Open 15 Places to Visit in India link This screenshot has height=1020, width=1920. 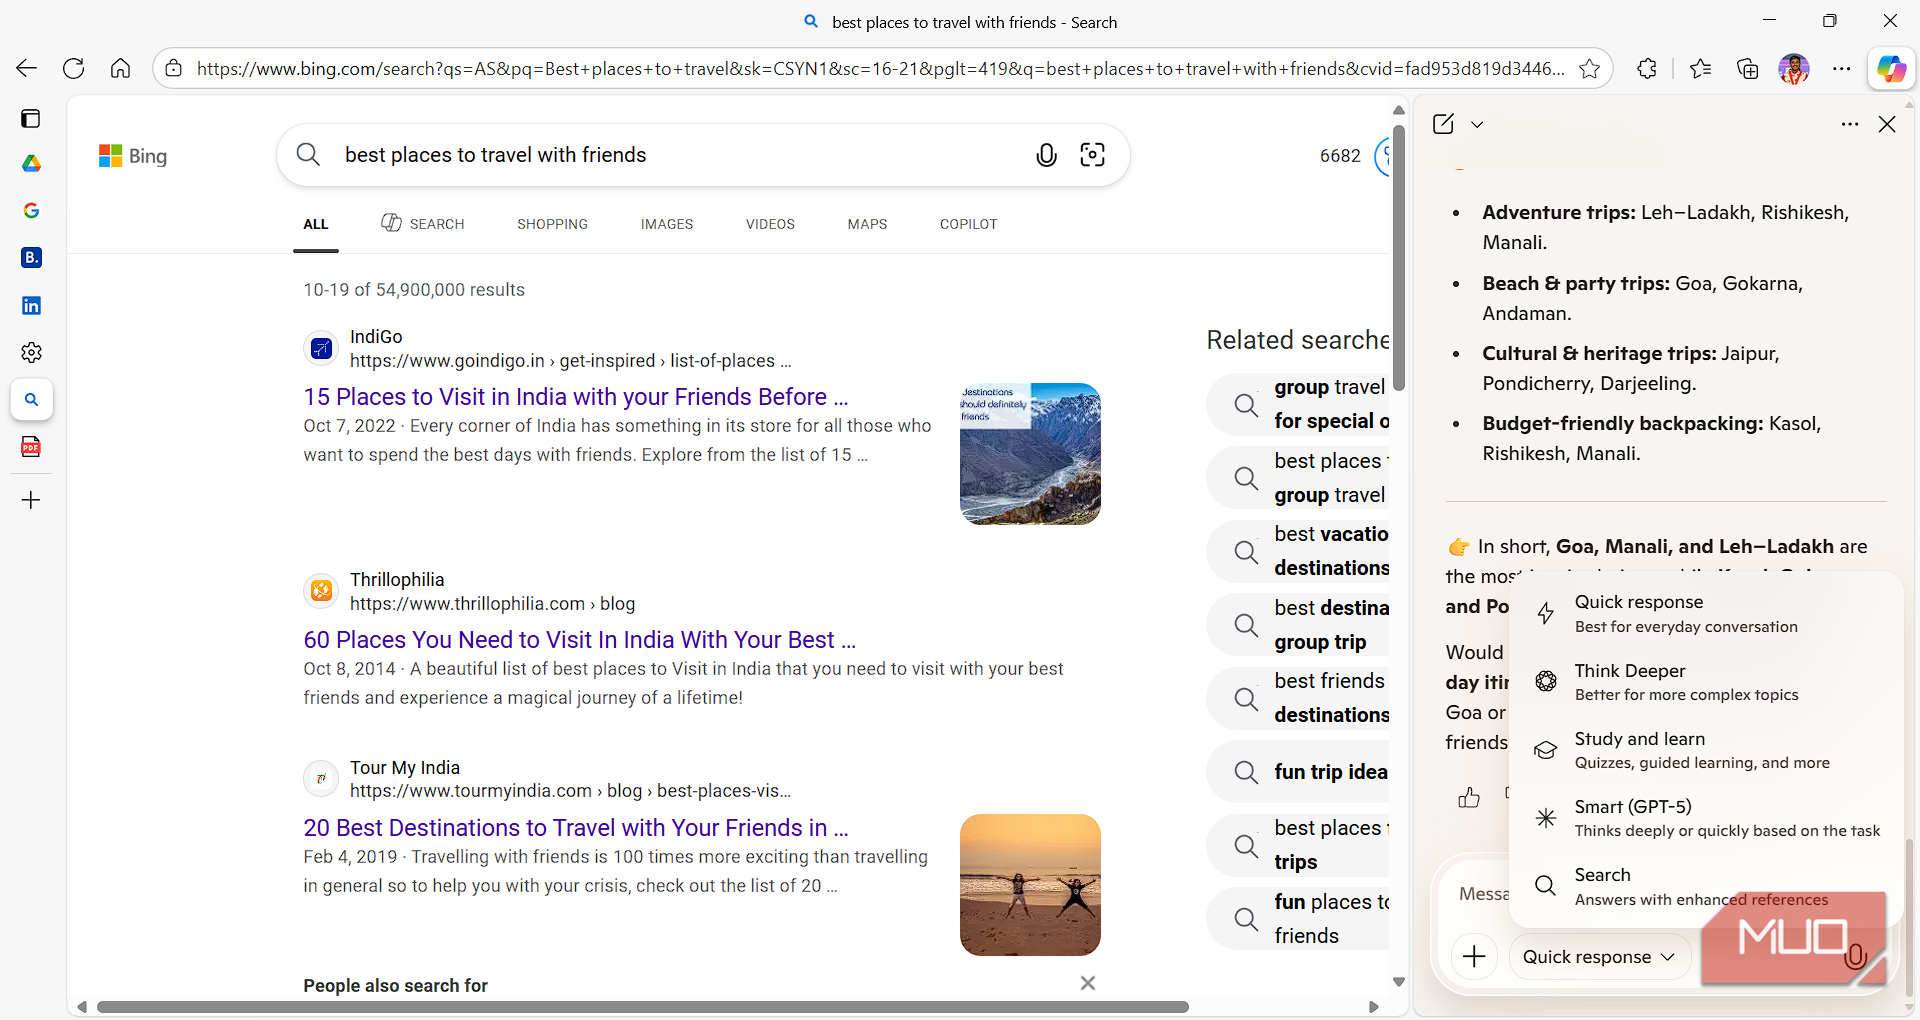coord(576,397)
